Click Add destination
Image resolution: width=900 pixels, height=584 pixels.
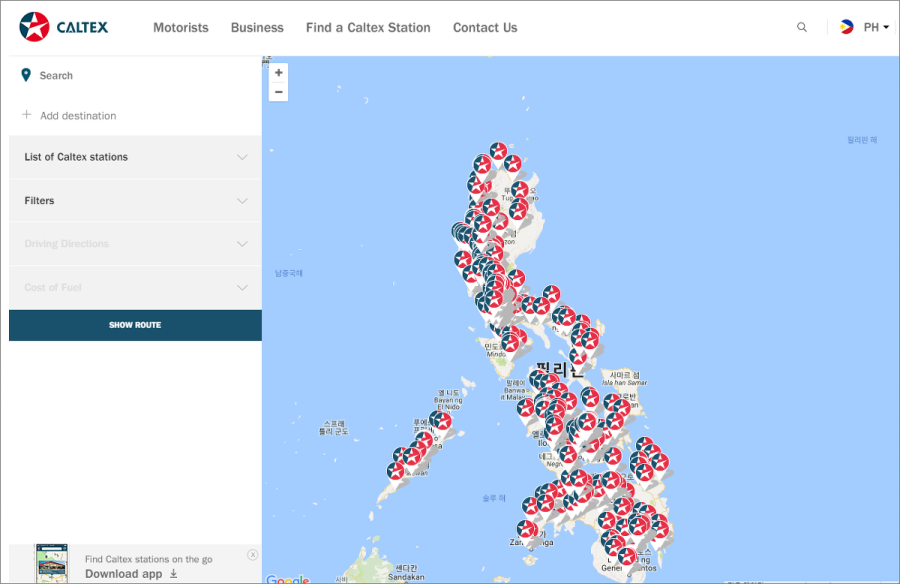tap(78, 115)
